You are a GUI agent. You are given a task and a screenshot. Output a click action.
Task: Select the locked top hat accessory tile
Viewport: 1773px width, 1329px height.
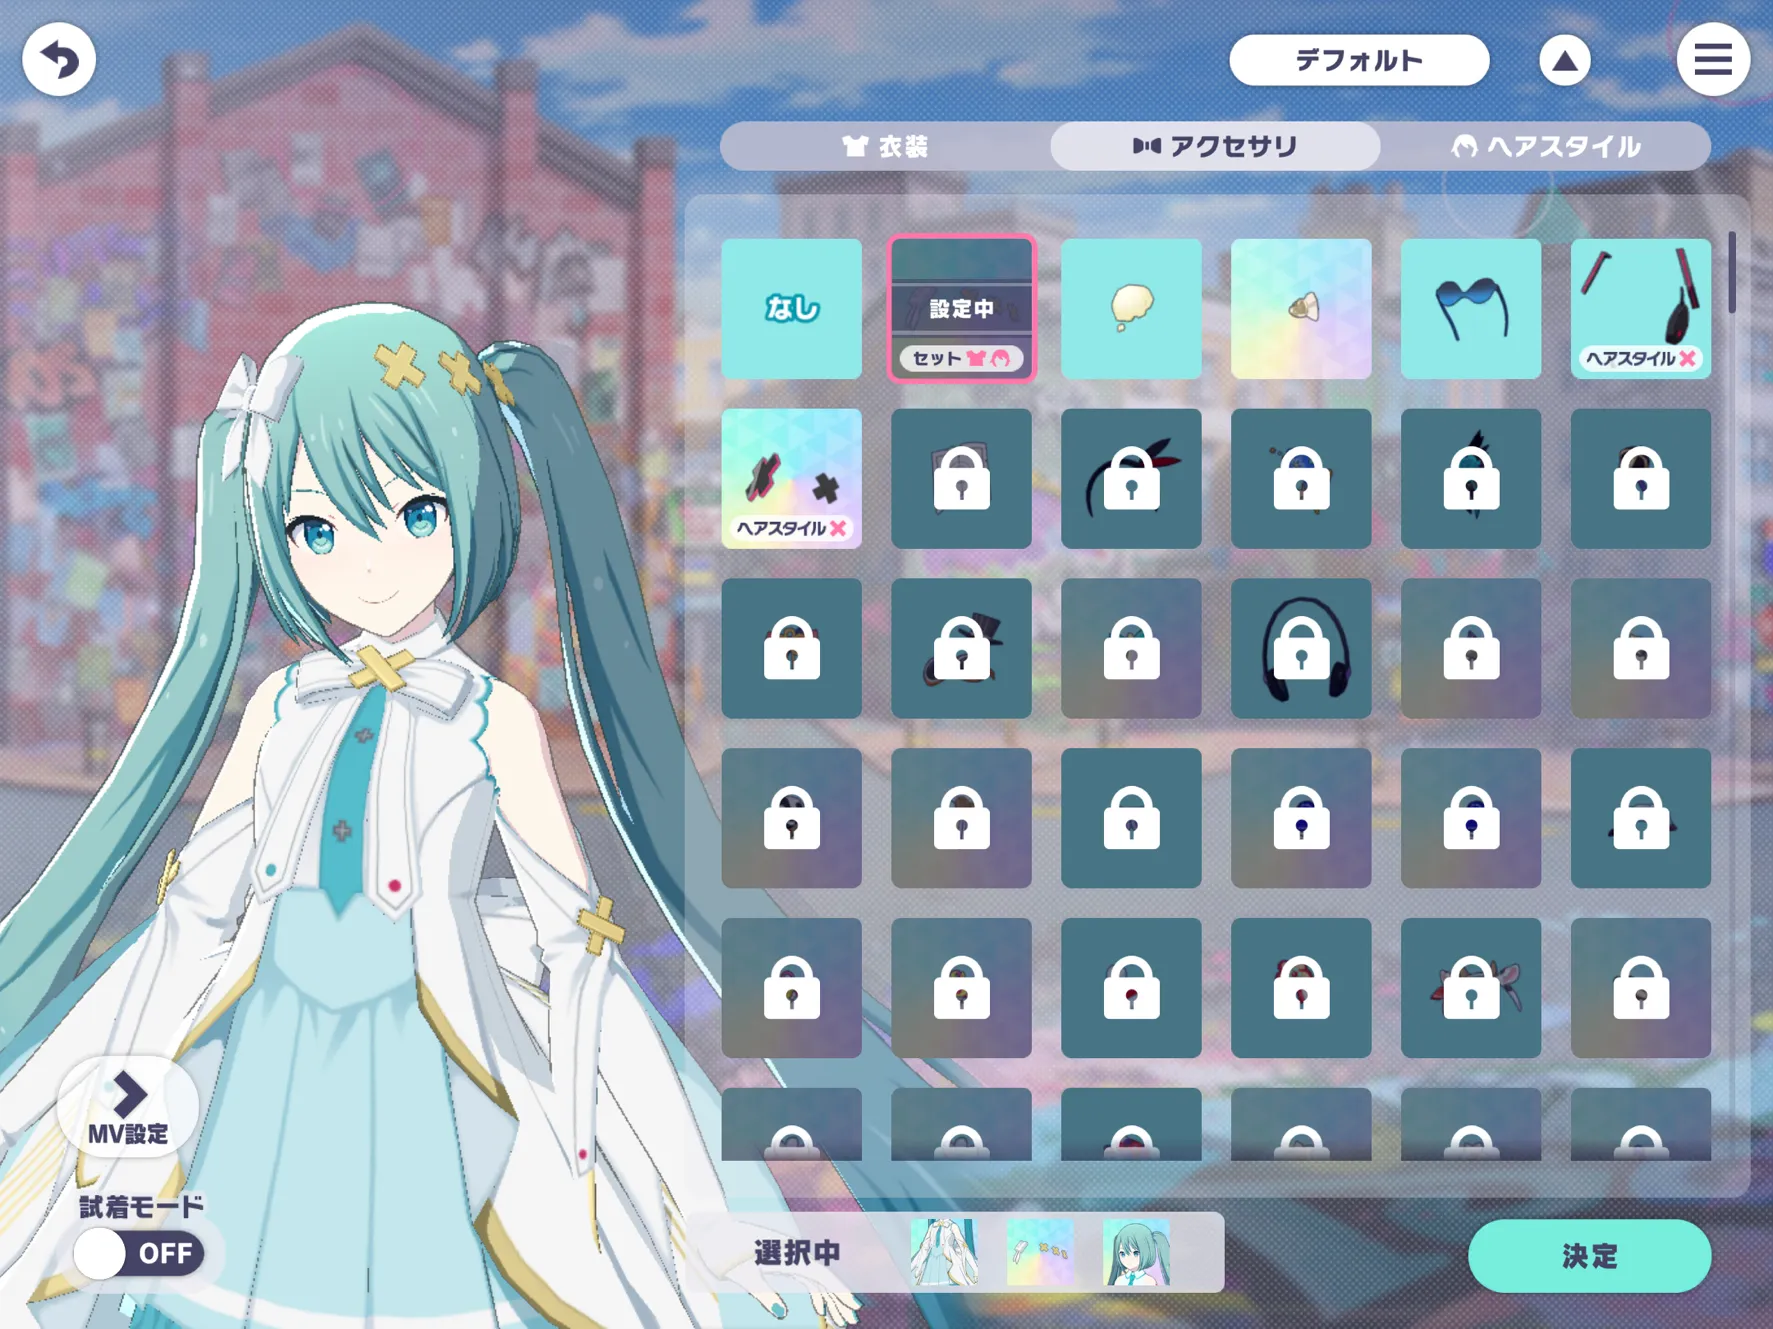(x=961, y=649)
